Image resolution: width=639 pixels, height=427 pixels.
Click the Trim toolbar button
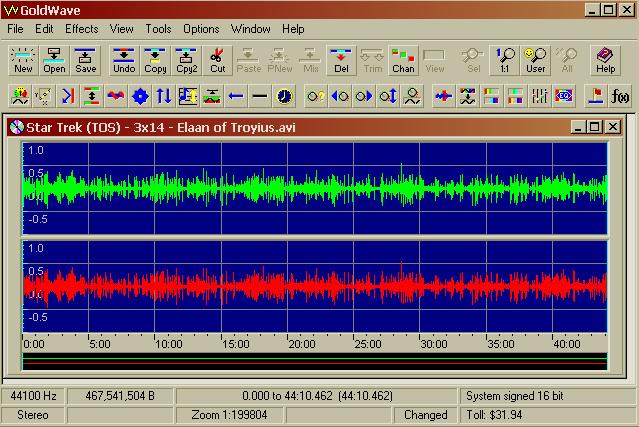pyautogui.click(x=372, y=60)
